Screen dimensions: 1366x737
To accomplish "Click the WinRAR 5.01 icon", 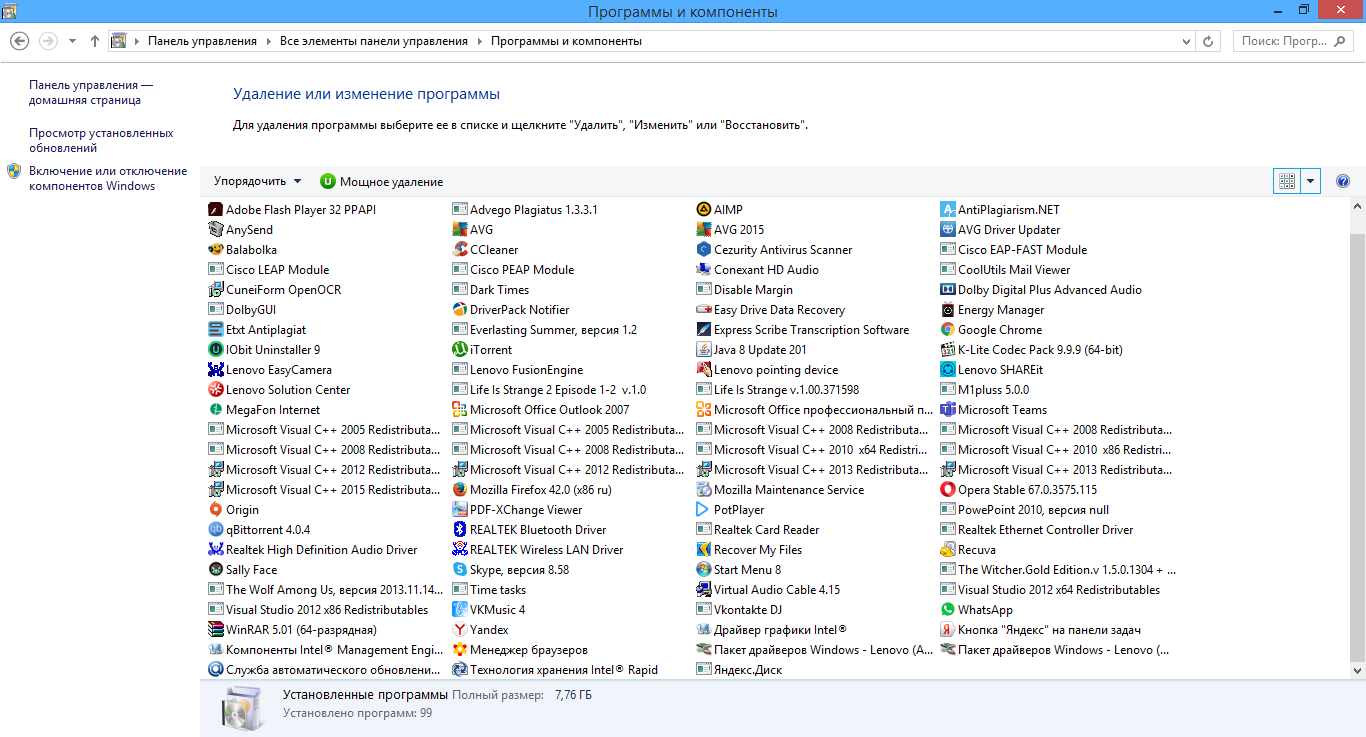I will (x=215, y=630).
